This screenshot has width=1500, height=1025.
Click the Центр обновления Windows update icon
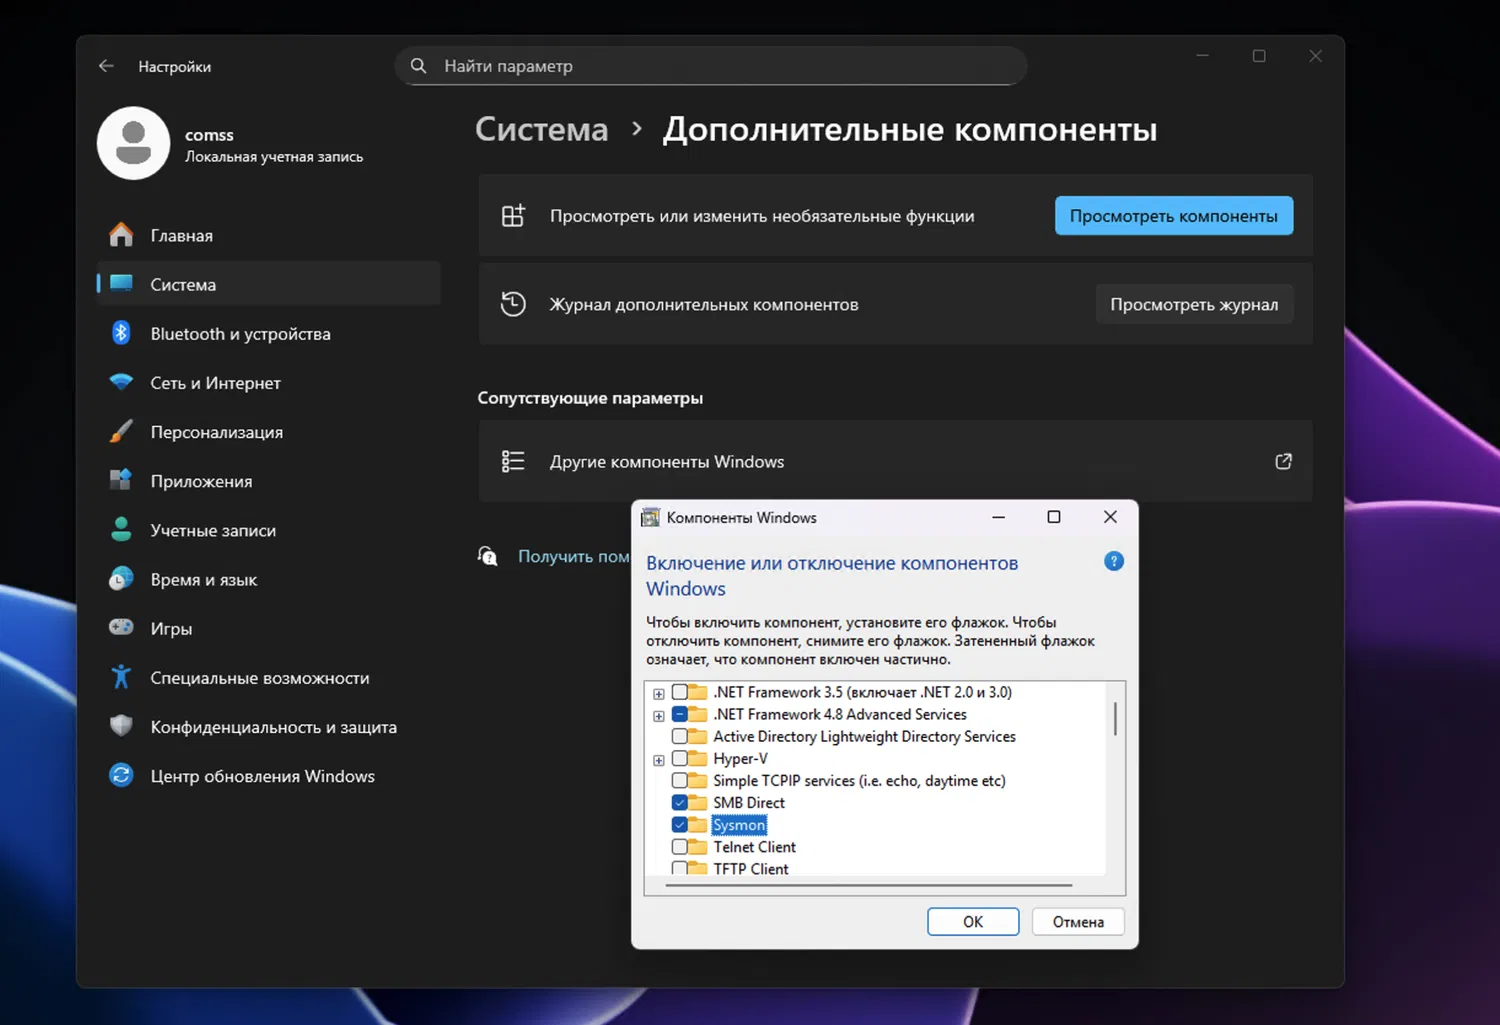121,775
